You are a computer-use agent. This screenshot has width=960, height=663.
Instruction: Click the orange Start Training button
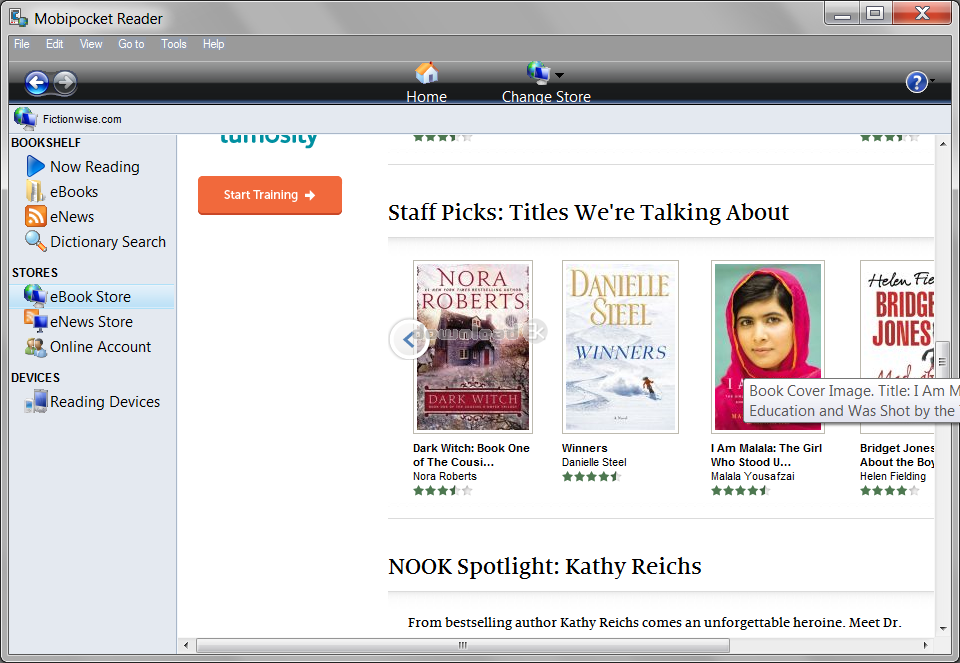click(269, 195)
